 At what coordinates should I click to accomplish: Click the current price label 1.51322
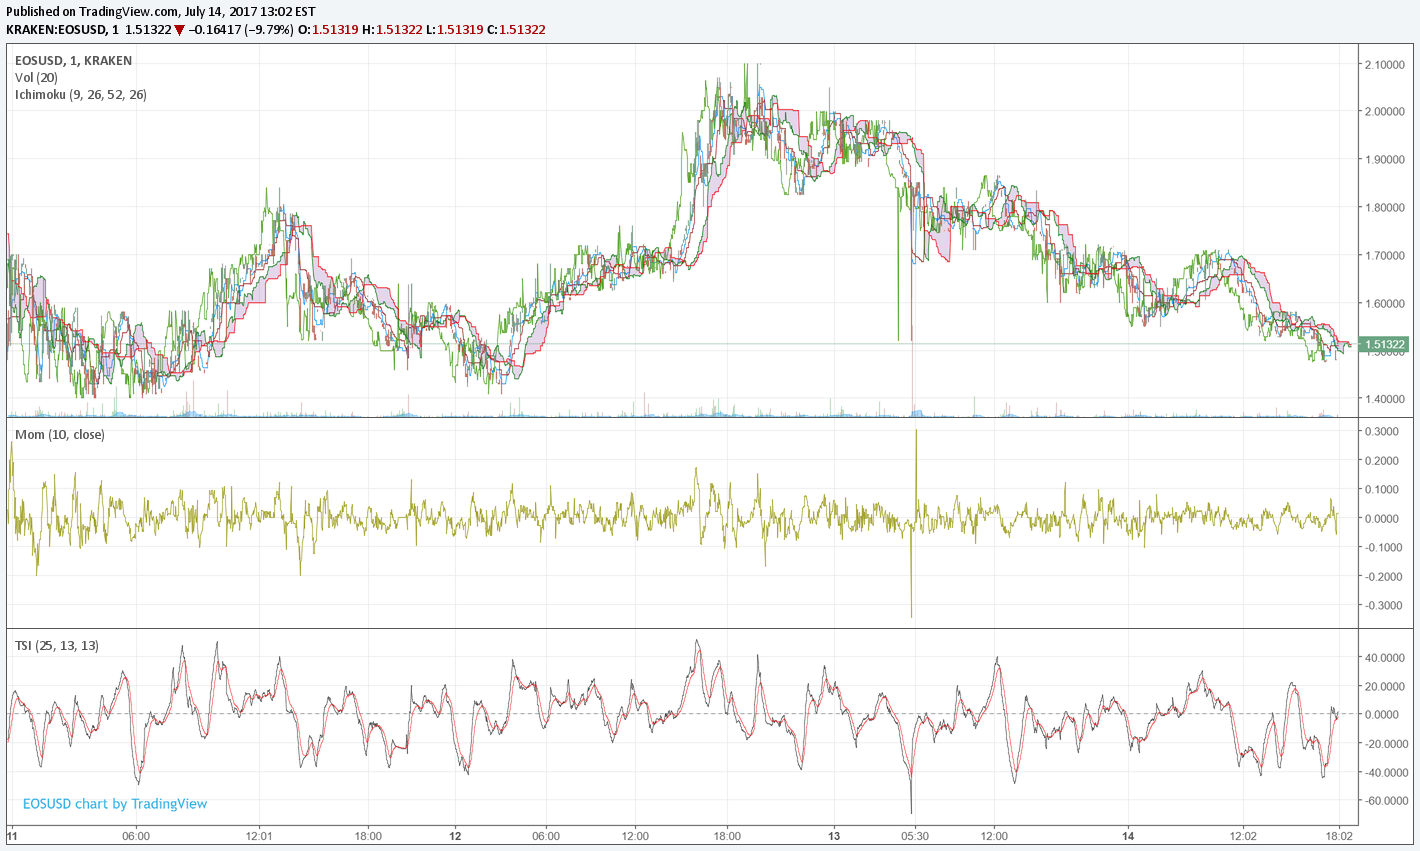[1385, 344]
